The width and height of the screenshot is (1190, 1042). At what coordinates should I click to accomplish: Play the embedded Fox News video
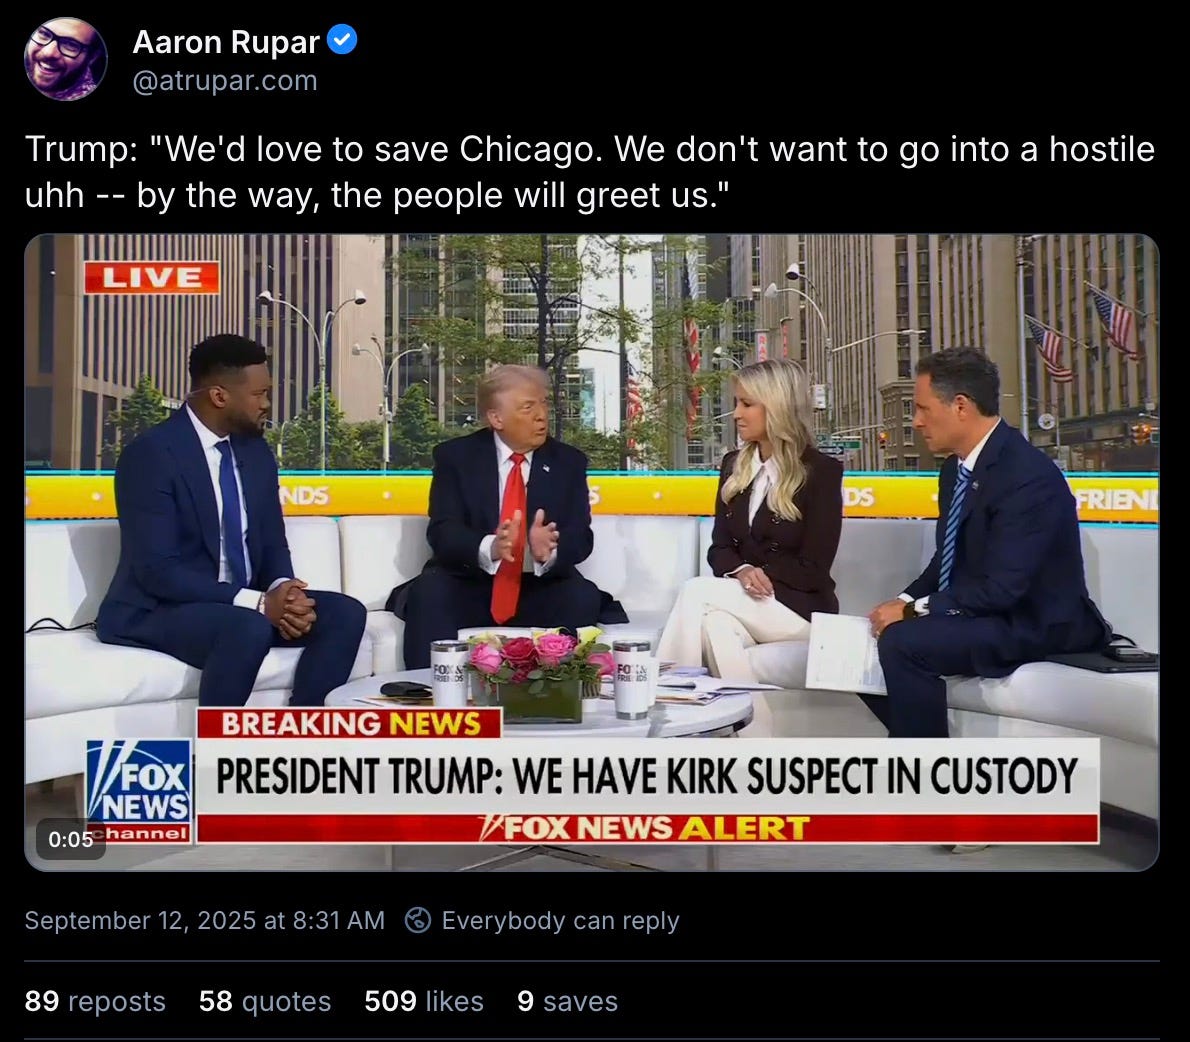(592, 552)
